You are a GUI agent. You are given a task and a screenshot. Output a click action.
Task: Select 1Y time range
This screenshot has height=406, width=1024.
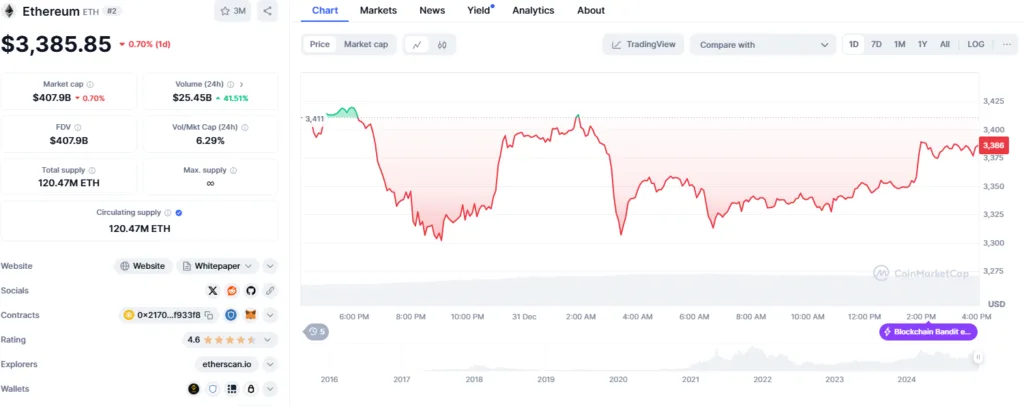pyautogui.click(x=922, y=44)
